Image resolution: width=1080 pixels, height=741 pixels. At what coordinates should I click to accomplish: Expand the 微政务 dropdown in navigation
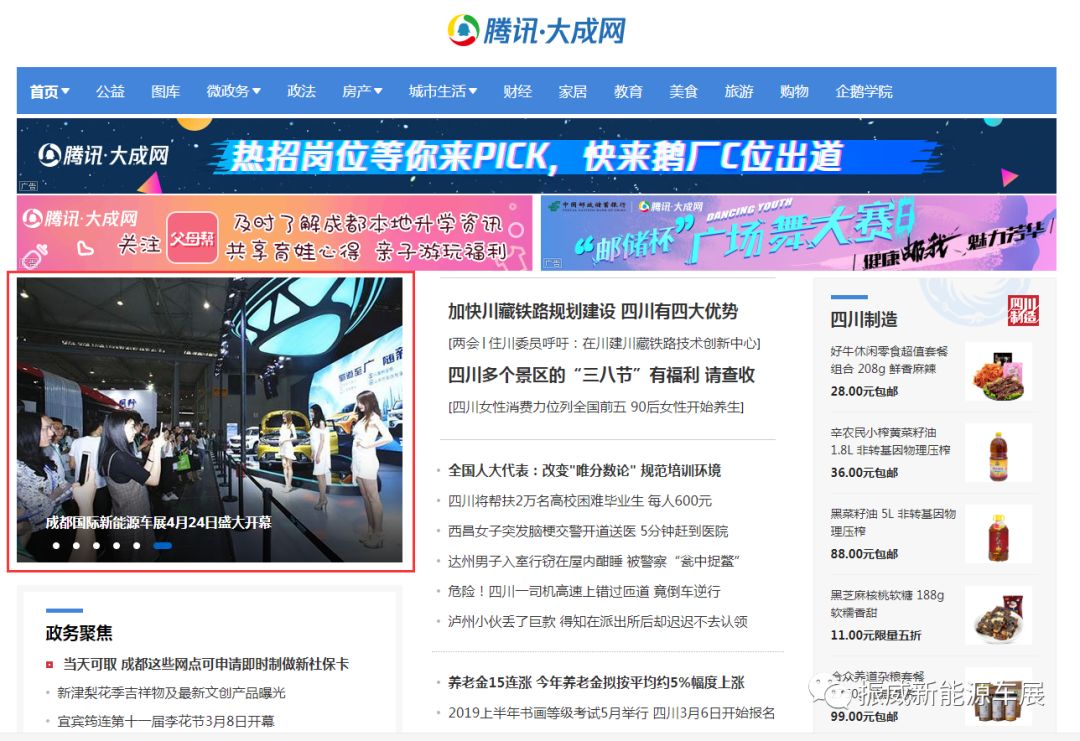(x=233, y=91)
